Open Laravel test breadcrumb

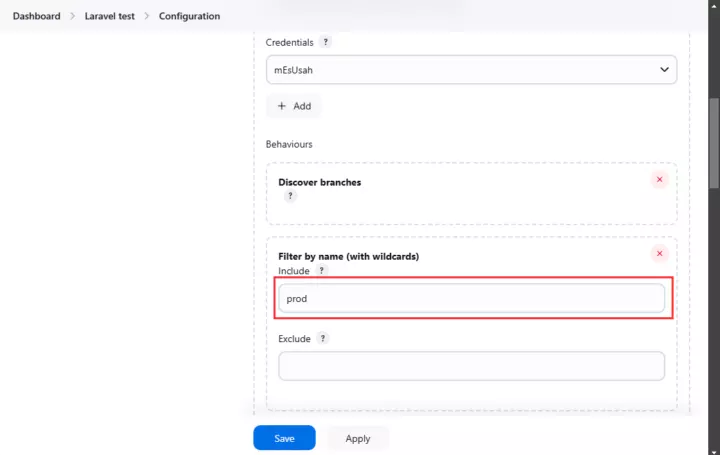pyautogui.click(x=110, y=16)
